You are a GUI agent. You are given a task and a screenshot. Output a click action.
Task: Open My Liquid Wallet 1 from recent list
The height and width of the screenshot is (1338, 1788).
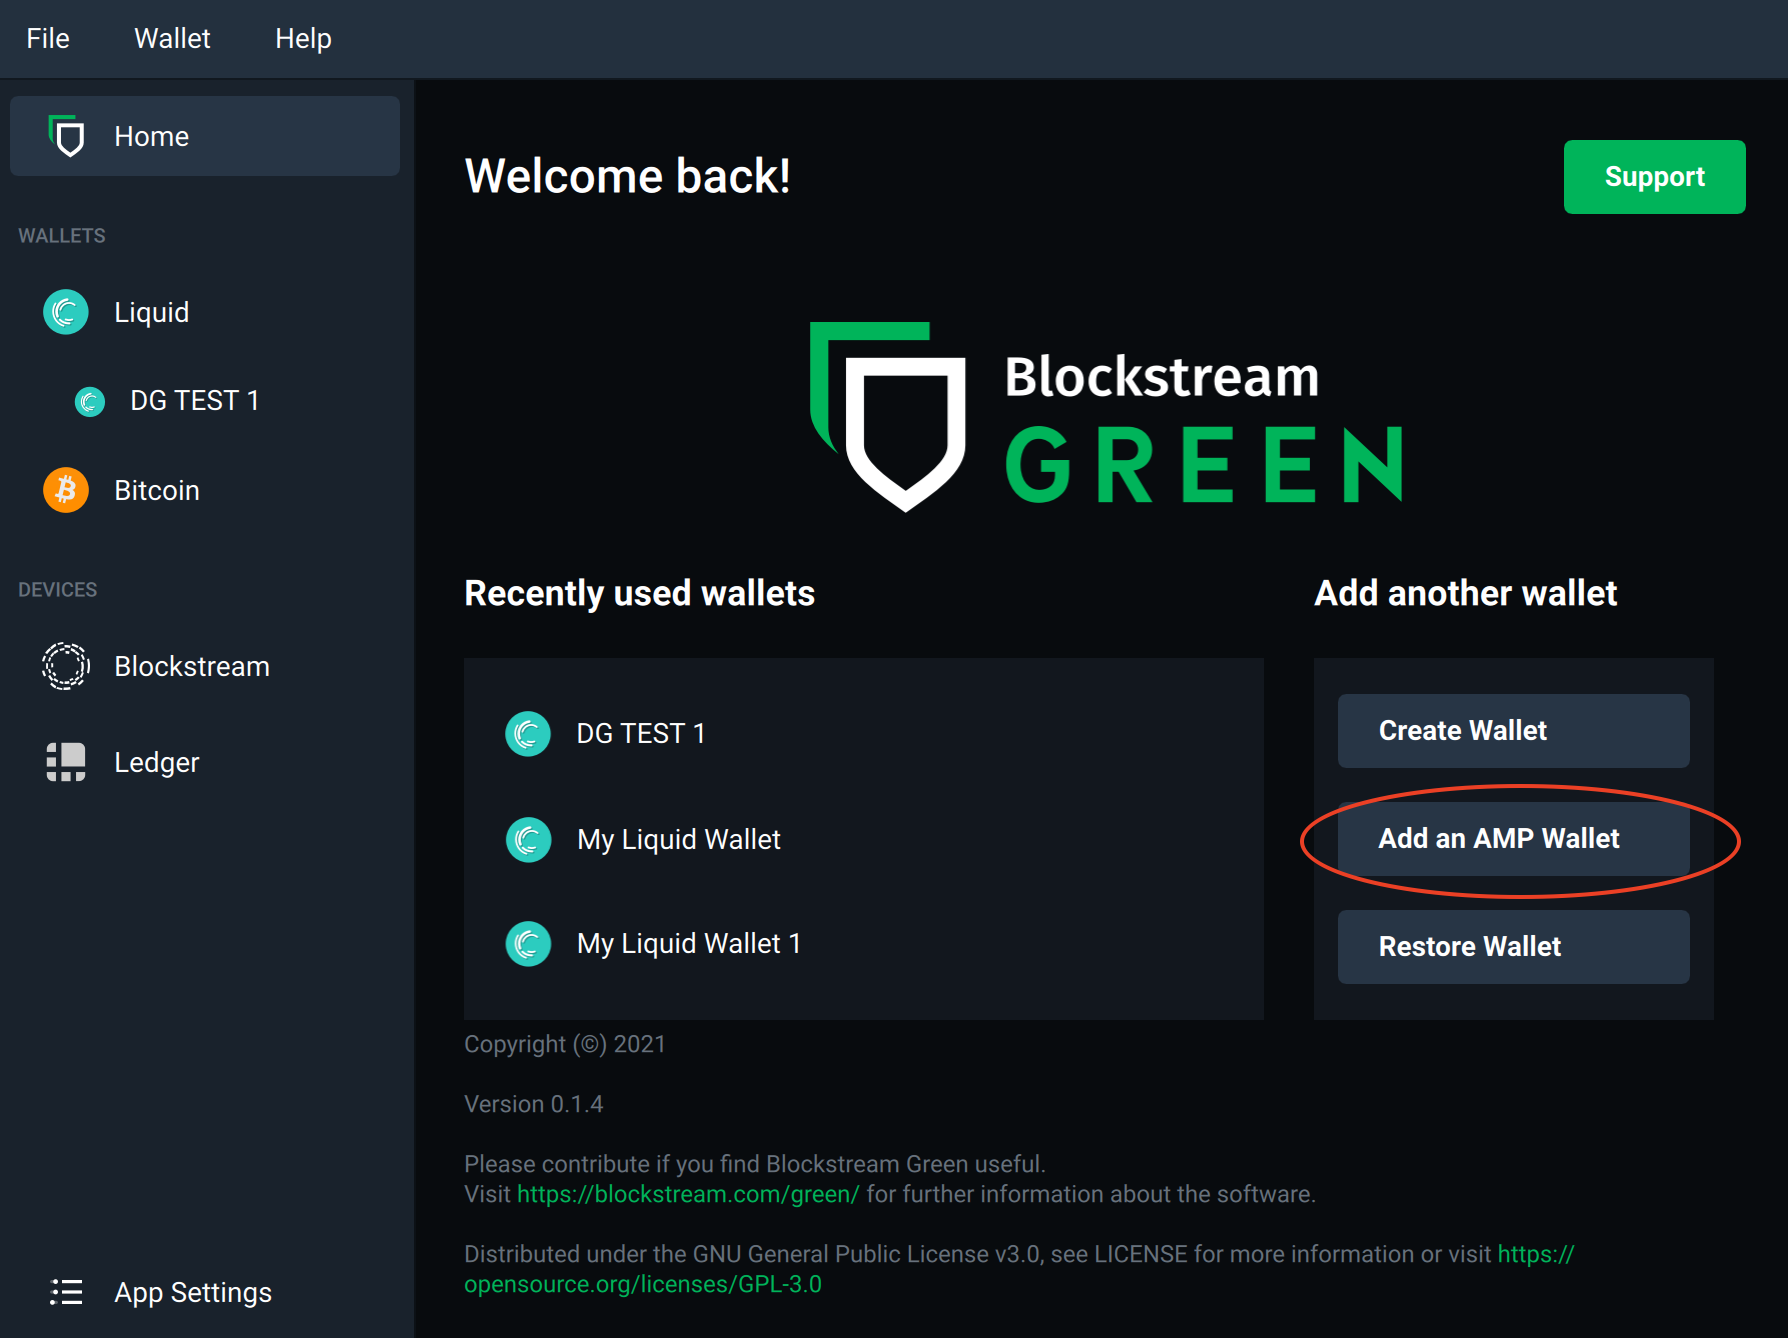(689, 944)
